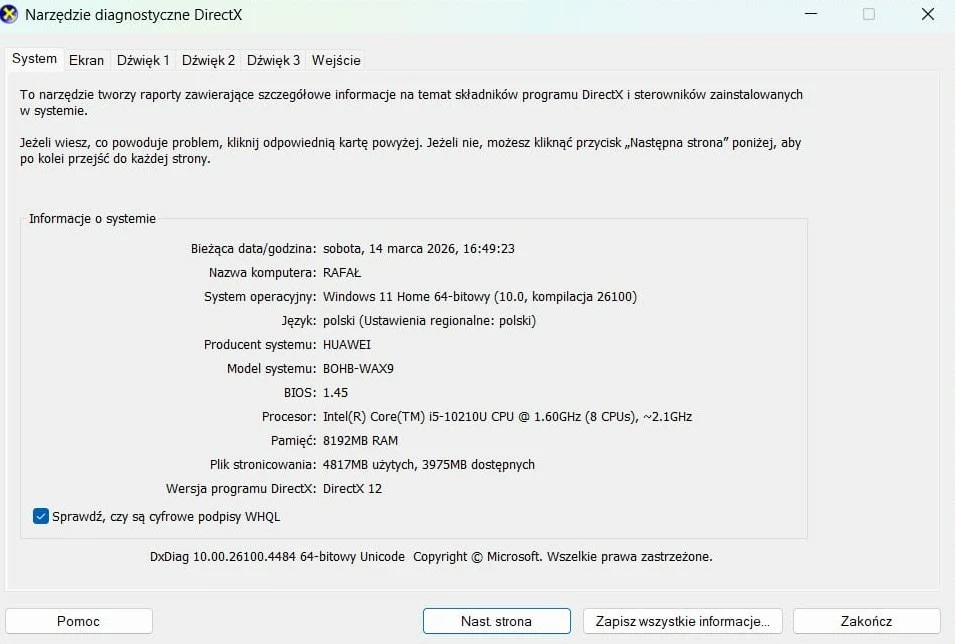The width and height of the screenshot is (955, 644).
Task: Switch to the Wejście tab
Action: click(336, 60)
